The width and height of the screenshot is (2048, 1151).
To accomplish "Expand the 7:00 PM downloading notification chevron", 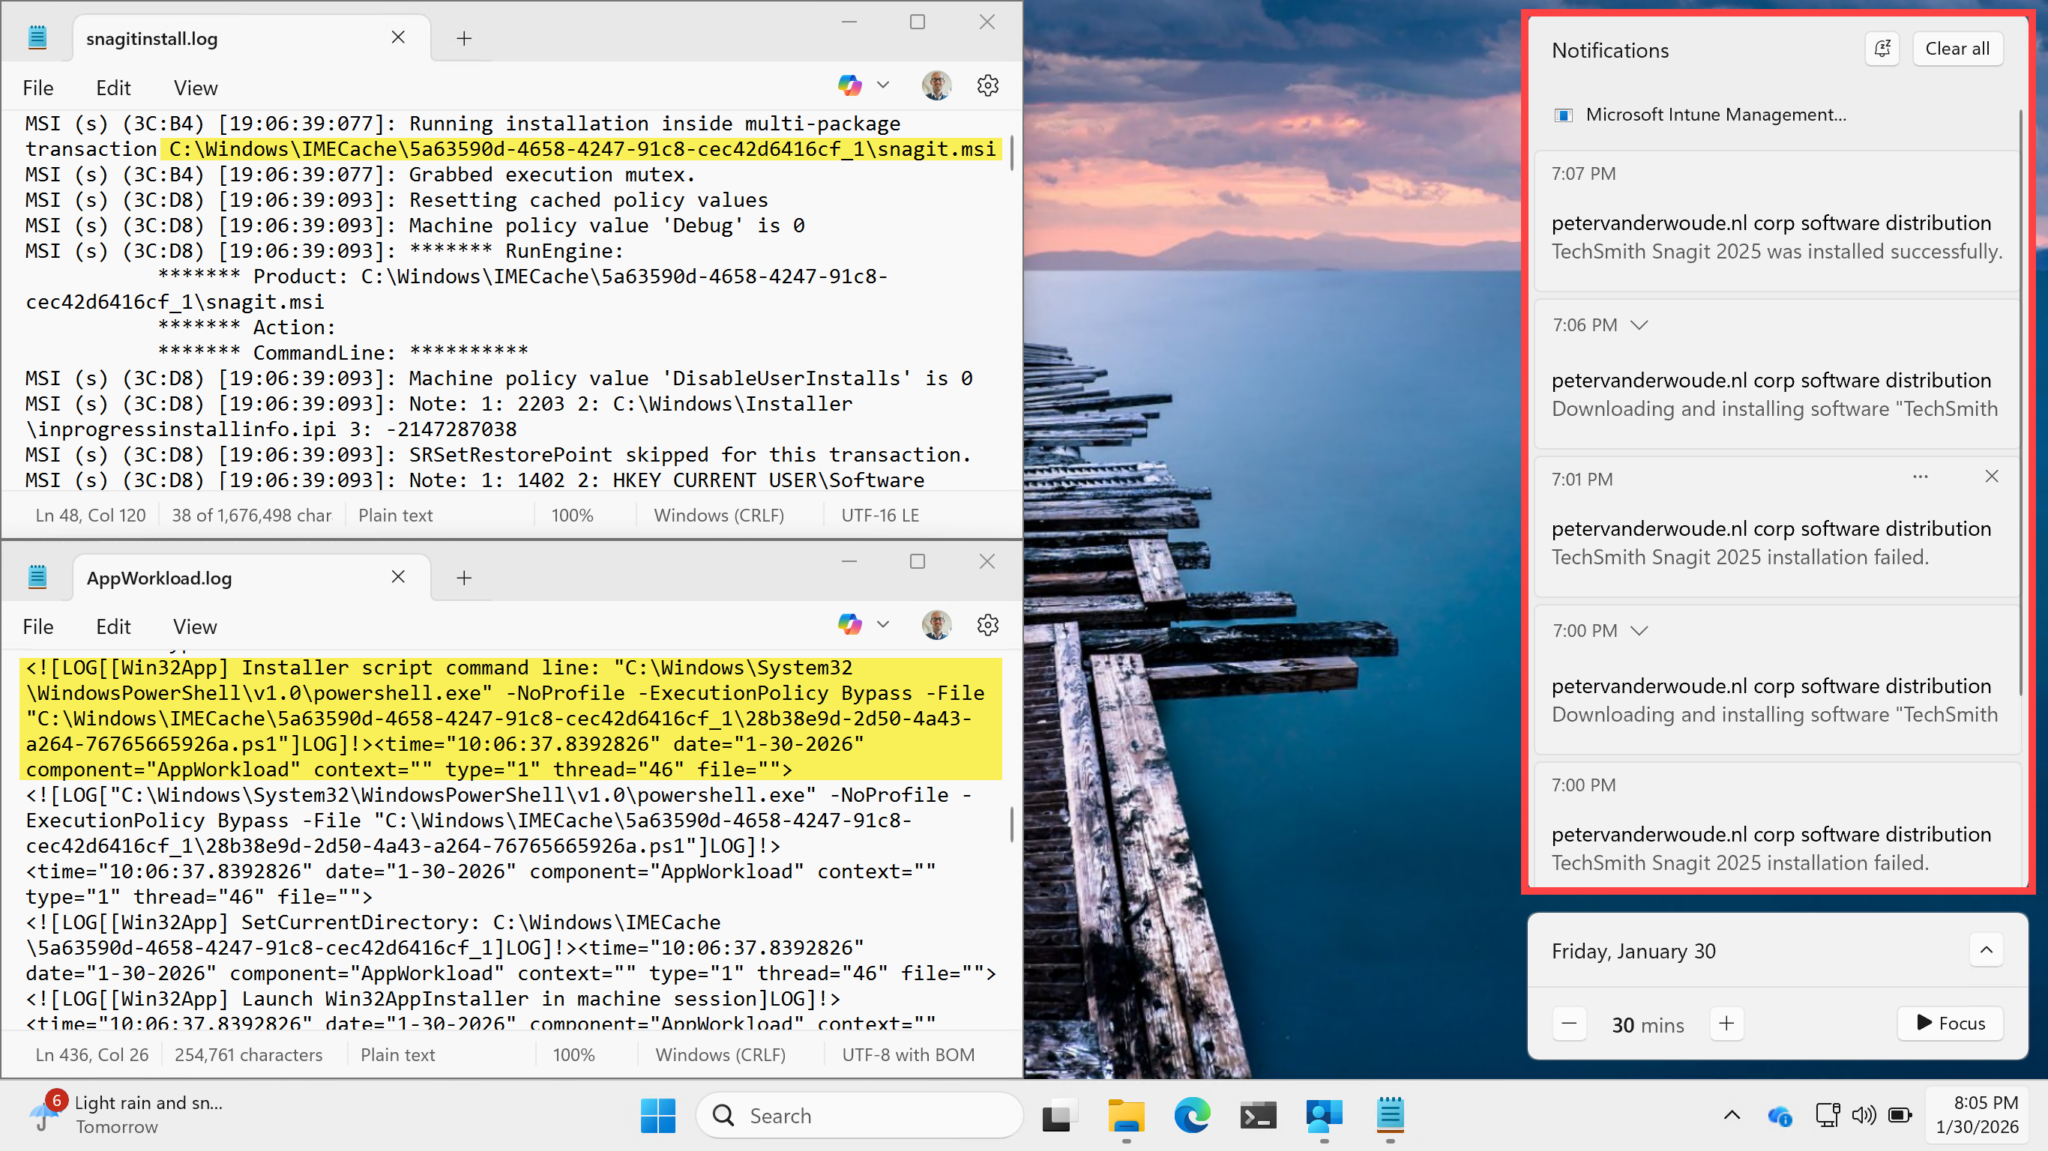I will [x=1638, y=631].
